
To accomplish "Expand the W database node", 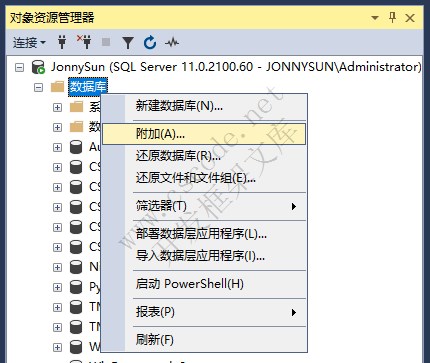I will click(57, 348).
